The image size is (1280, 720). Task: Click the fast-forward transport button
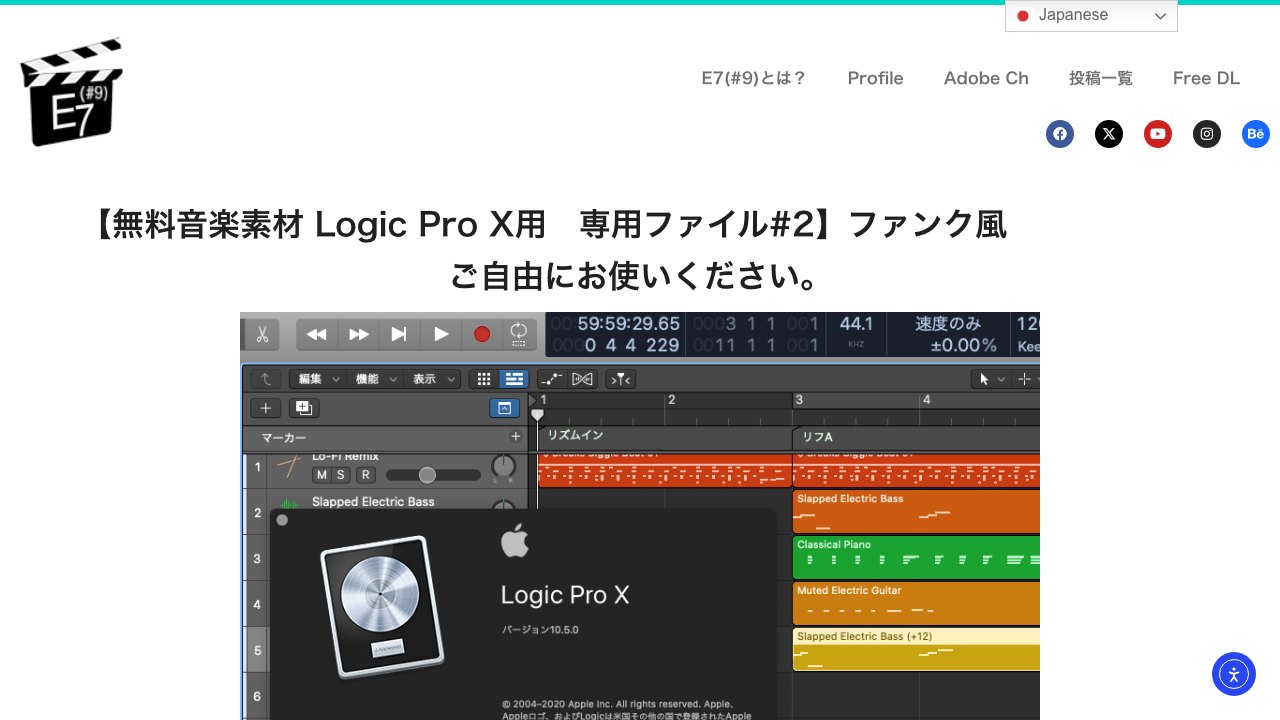[358, 334]
